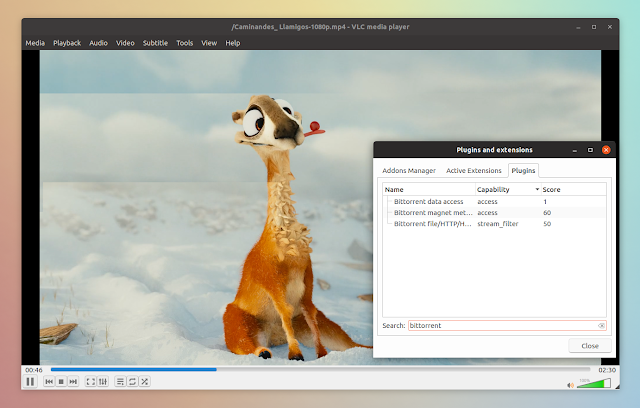Skip to next media track

(x=73, y=381)
